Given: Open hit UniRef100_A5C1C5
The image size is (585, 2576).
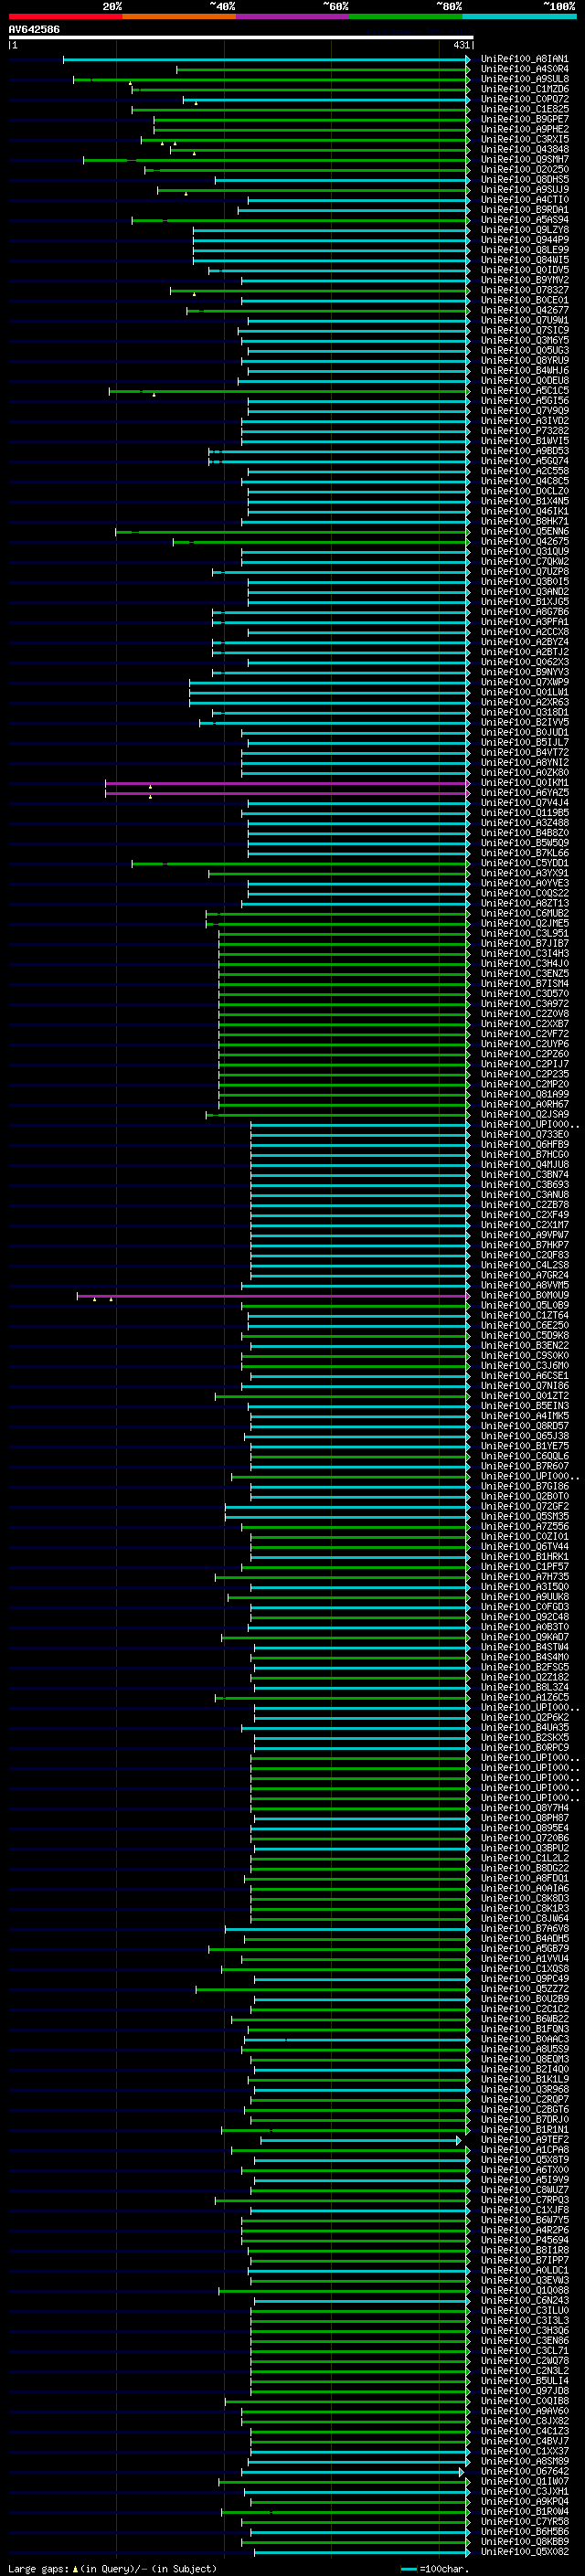Looking at the screenshot, I should pos(525,390).
